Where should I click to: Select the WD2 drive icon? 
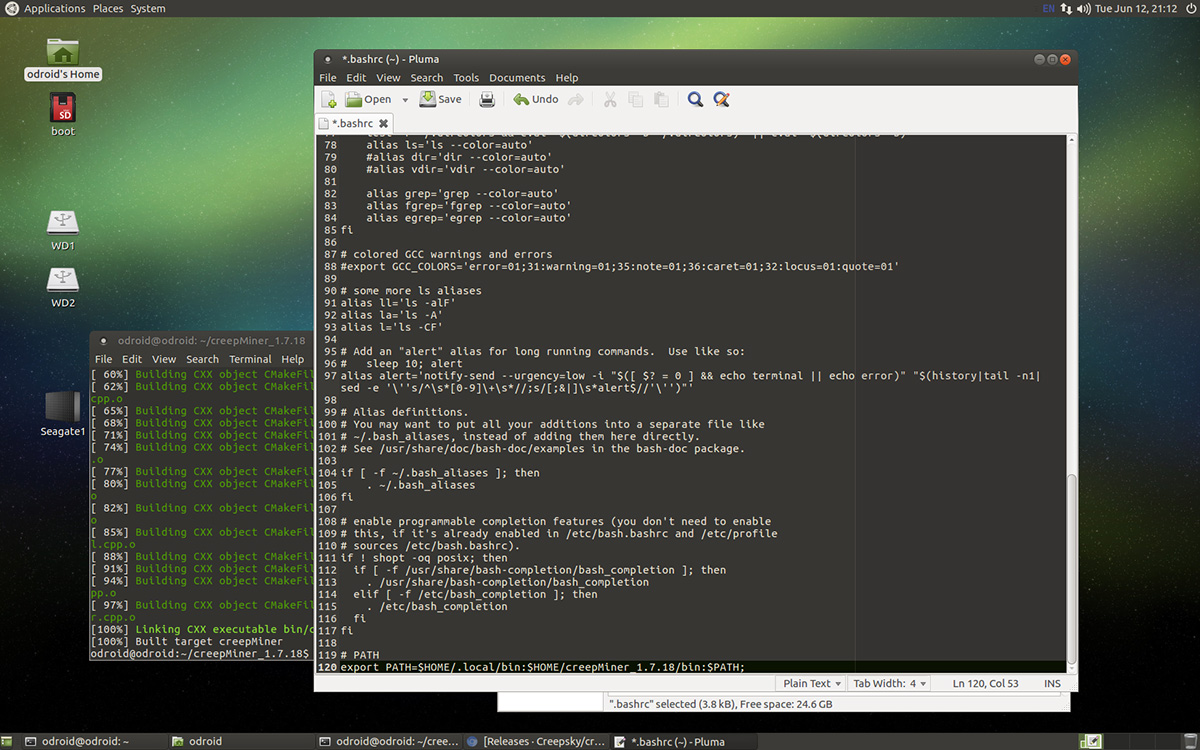[x=63, y=287]
